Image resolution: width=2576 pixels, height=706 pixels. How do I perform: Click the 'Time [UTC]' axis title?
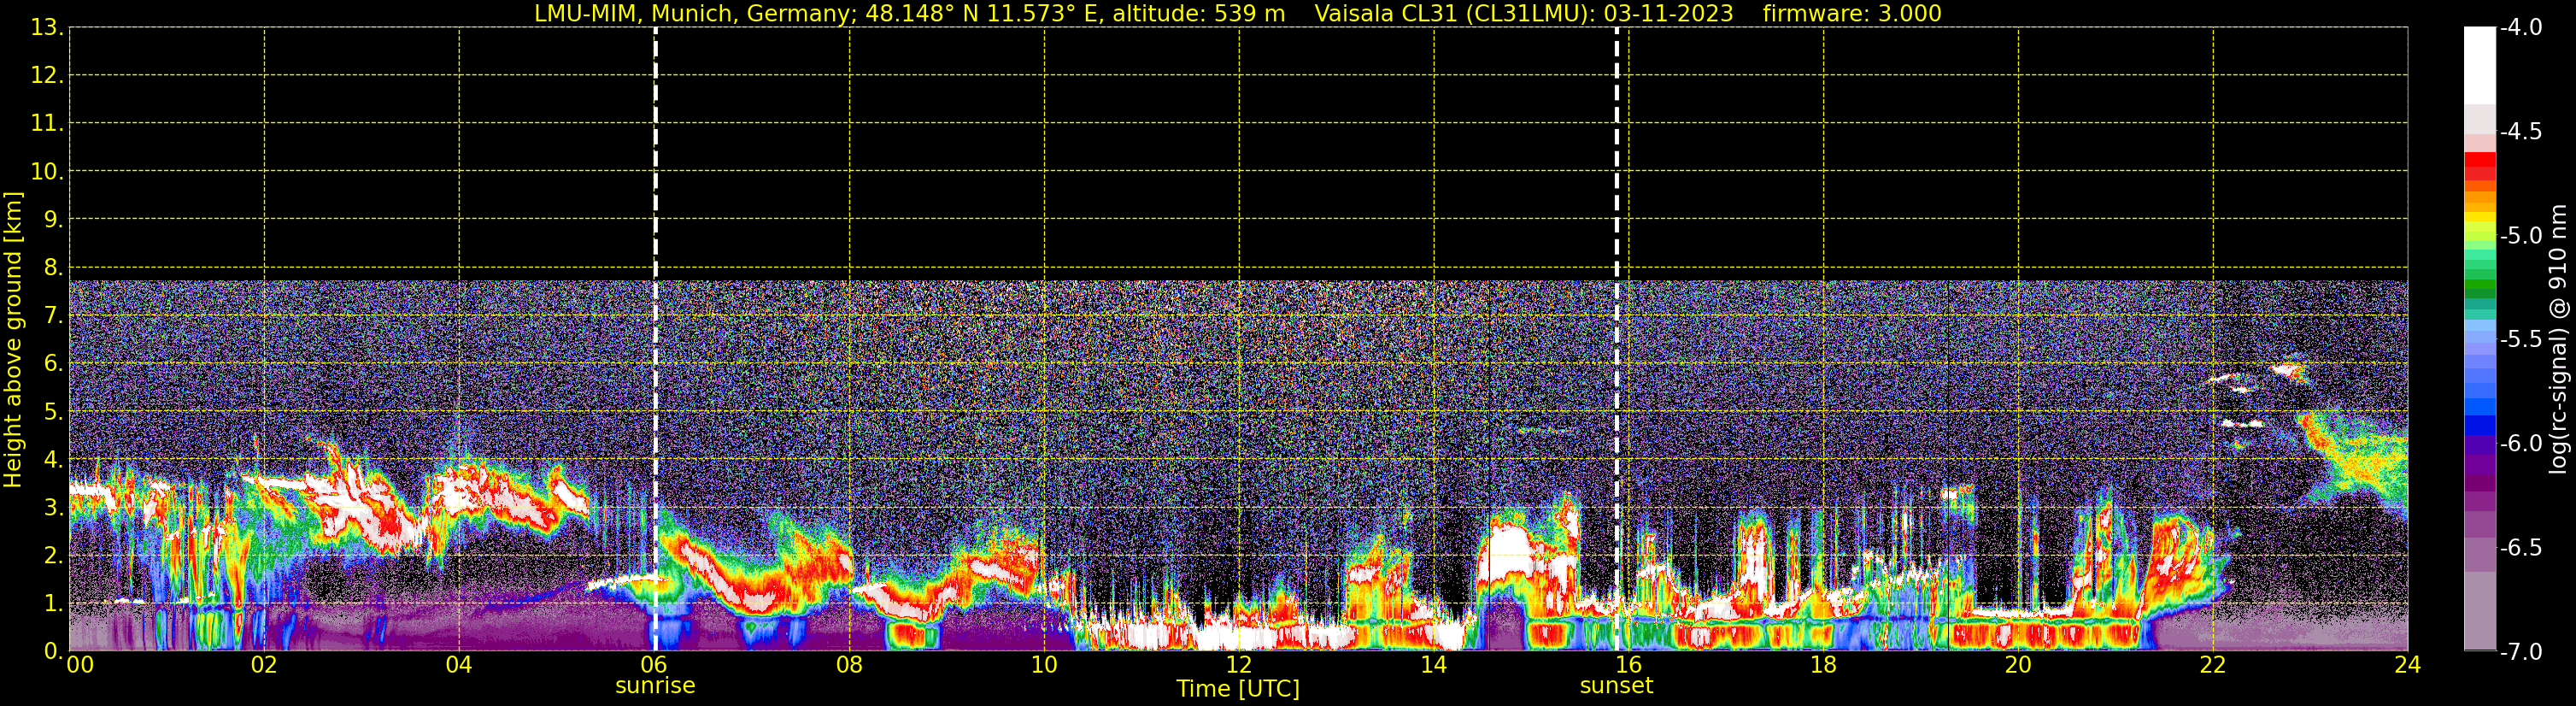coord(1238,689)
